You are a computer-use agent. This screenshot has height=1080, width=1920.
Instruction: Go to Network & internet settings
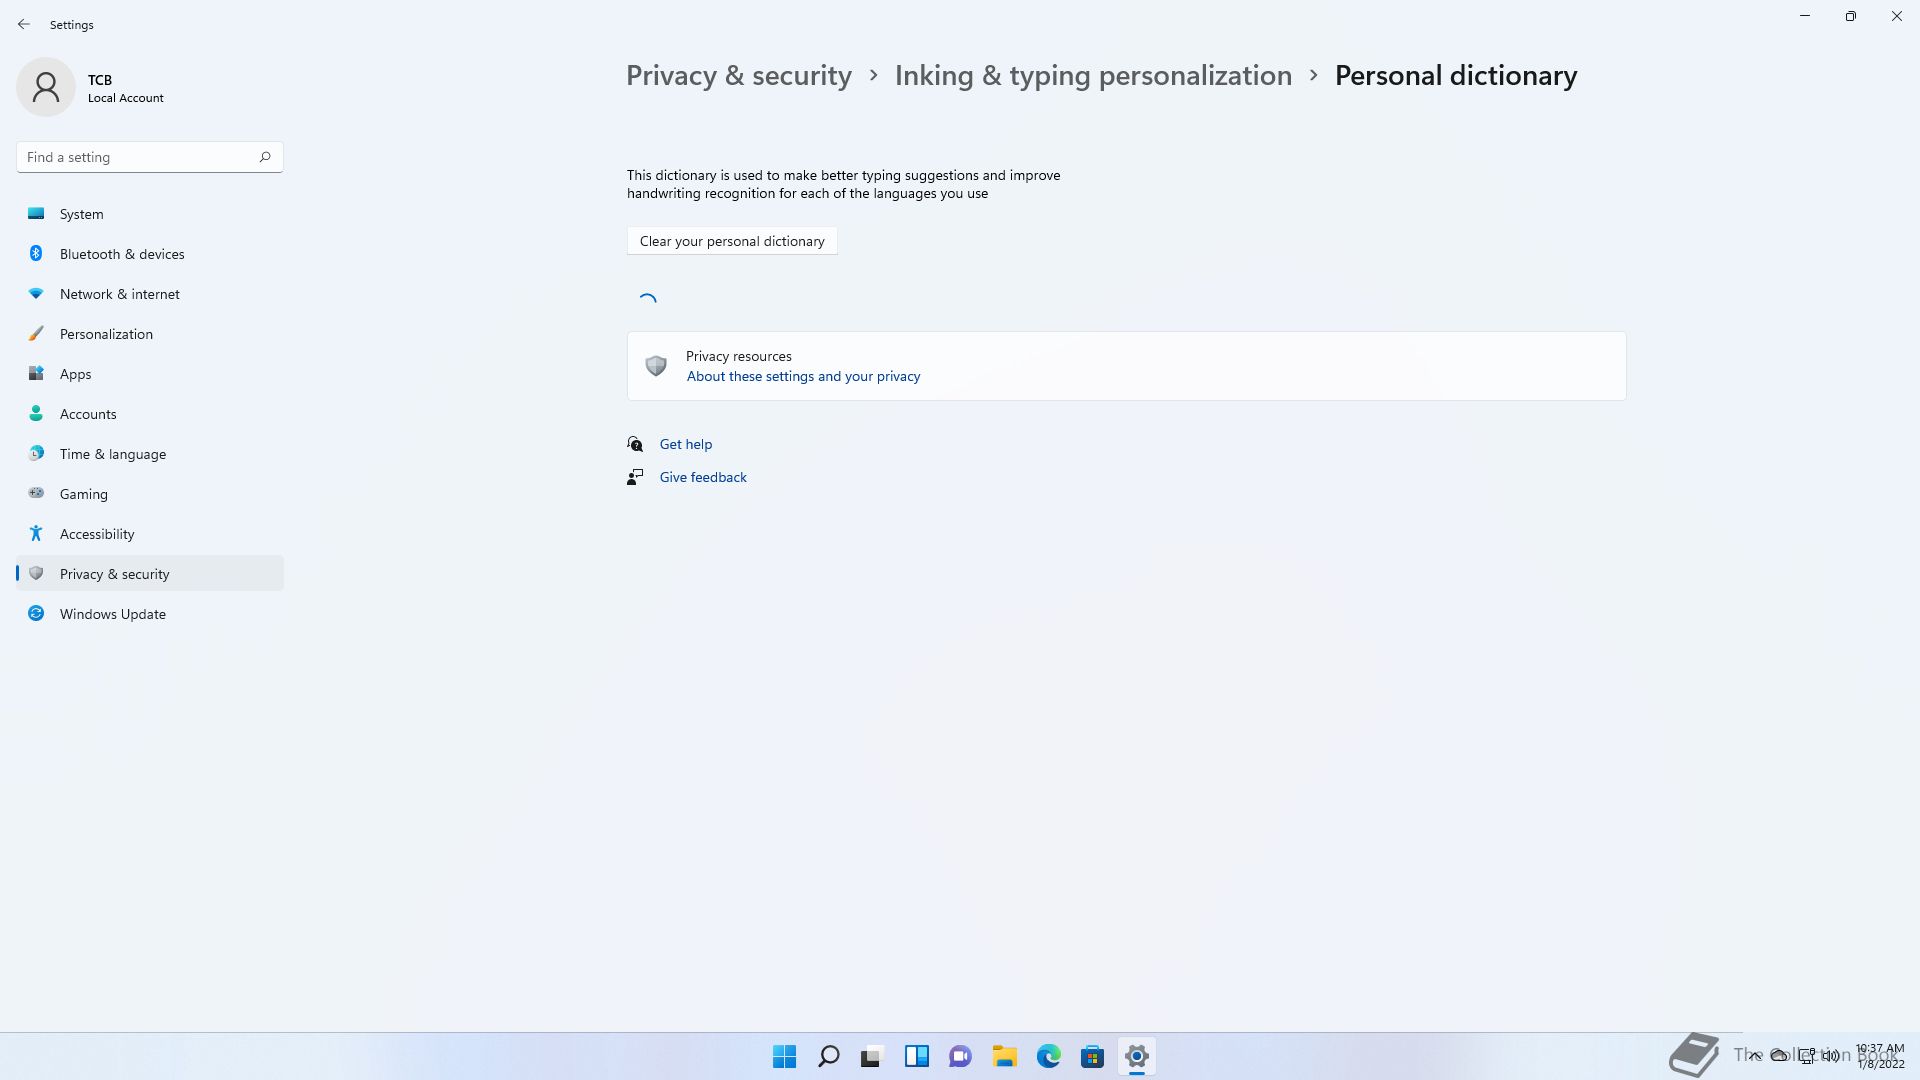click(119, 294)
